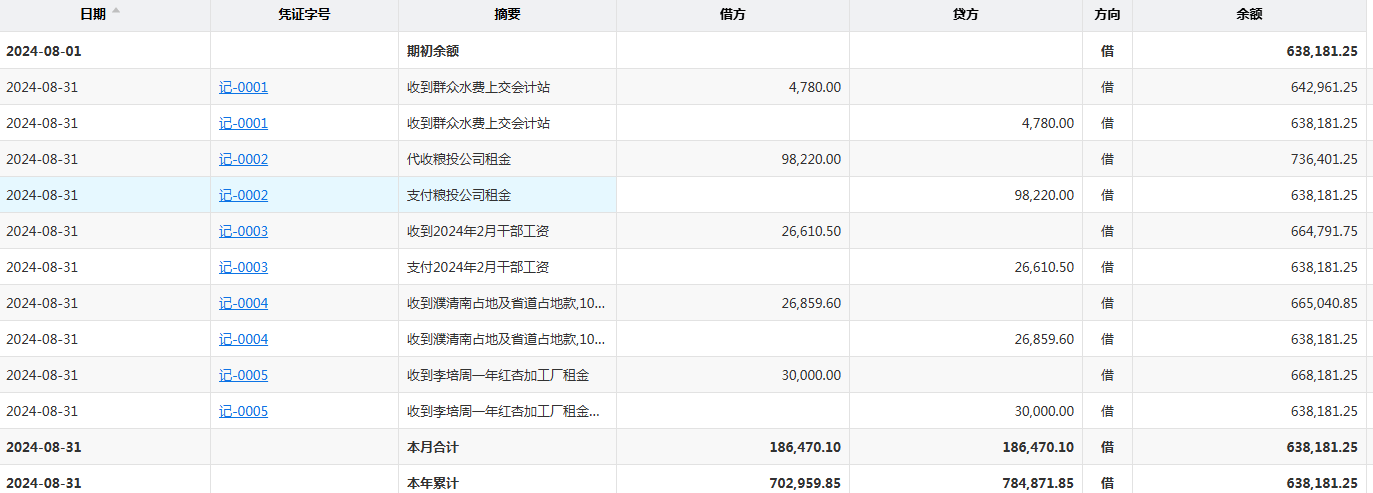Select the 本月合计 summary cell
The width and height of the screenshot is (1373, 493).
(x=433, y=447)
